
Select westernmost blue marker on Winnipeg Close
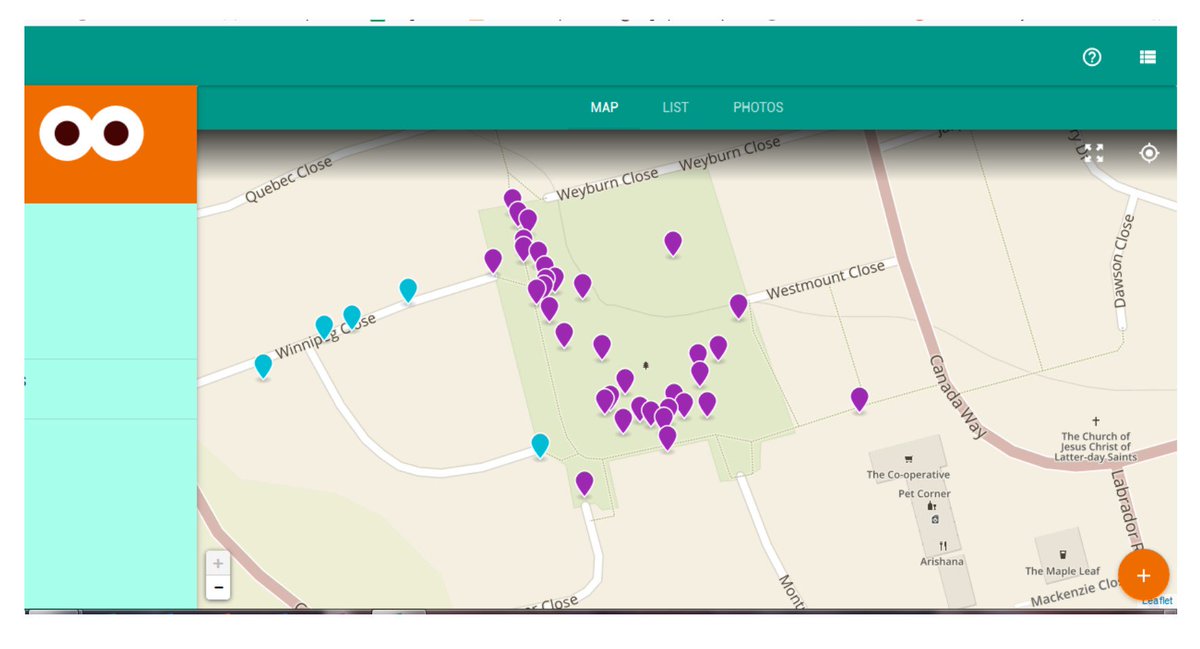(263, 366)
